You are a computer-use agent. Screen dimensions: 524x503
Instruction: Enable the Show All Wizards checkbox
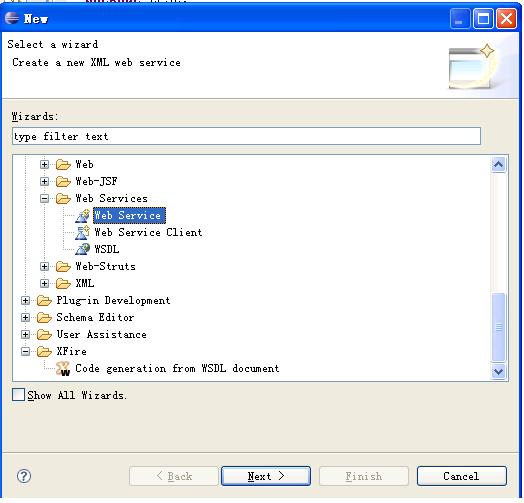tap(18, 395)
